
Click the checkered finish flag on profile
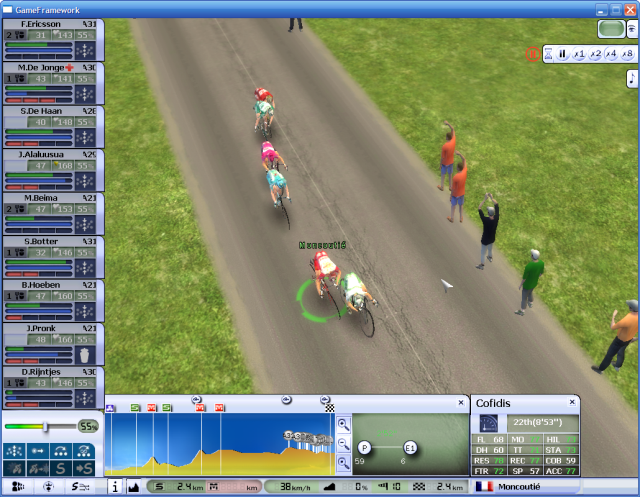[327, 408]
